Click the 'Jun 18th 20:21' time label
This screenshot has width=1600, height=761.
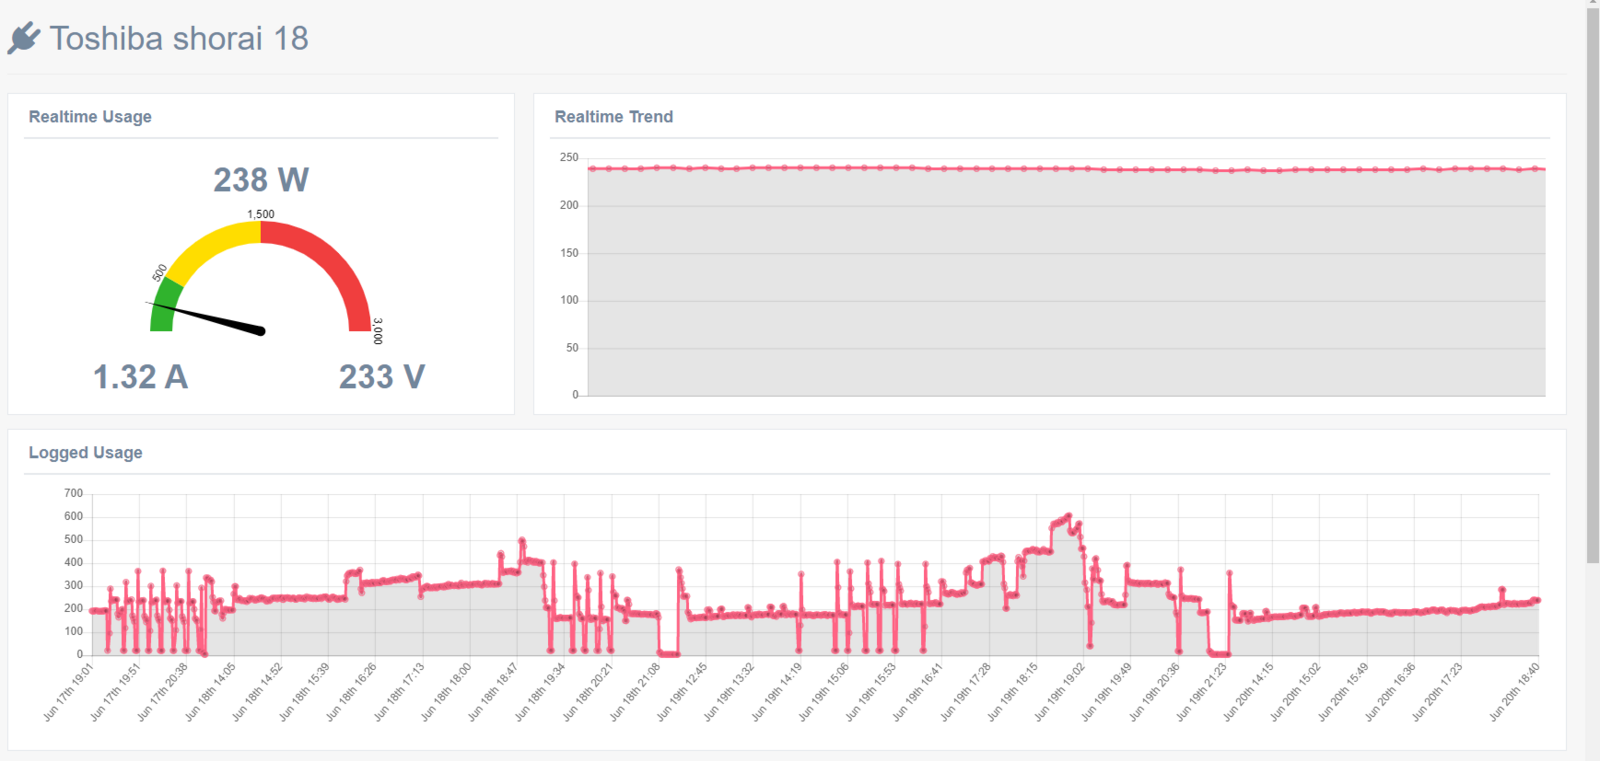587,691
